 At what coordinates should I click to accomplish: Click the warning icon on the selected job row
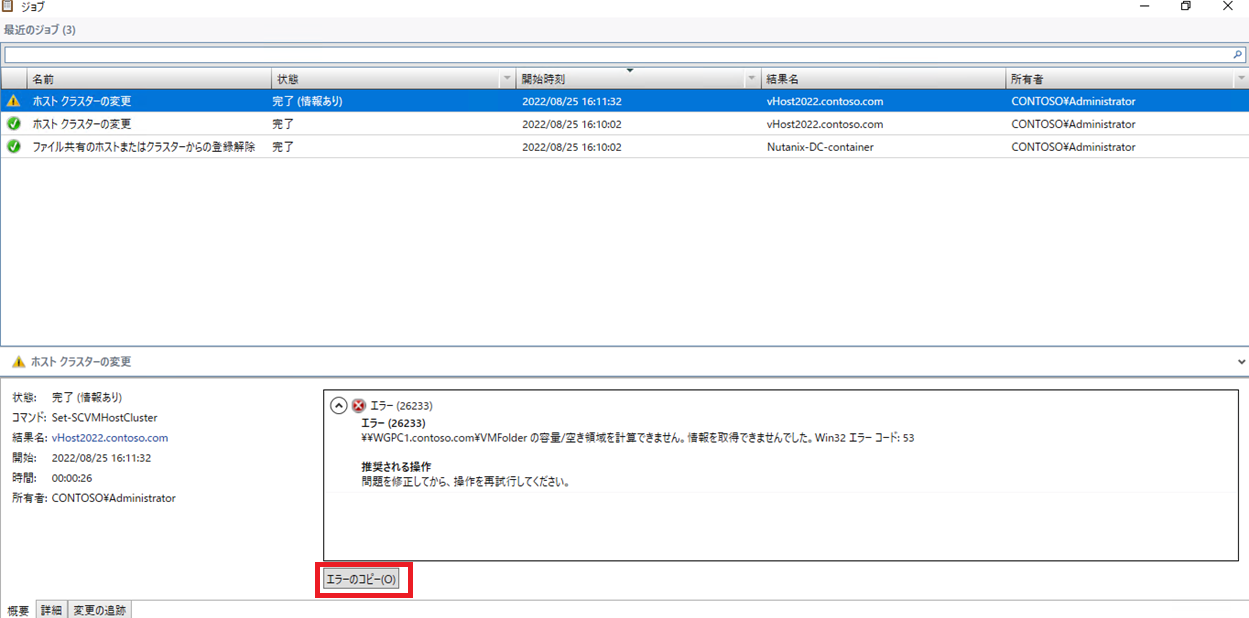(x=13, y=101)
